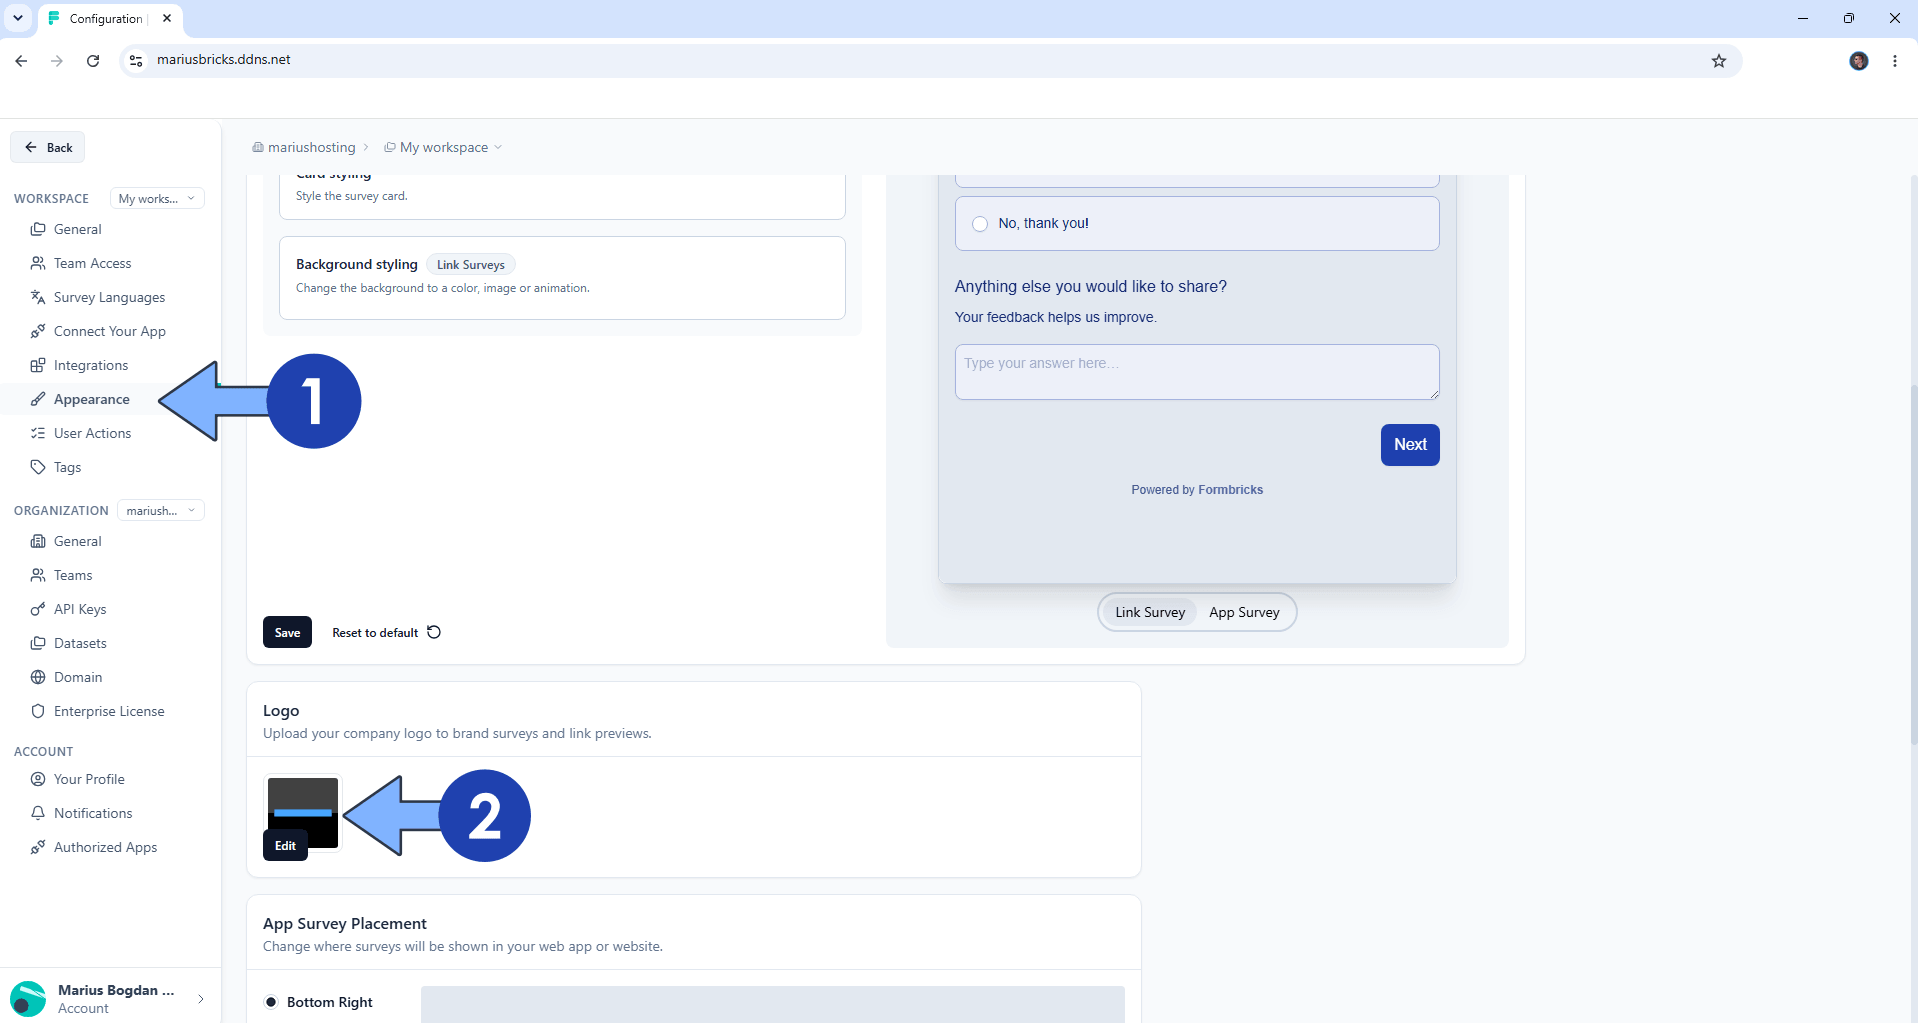
Task: Open Enterprise License menu item
Action: pyautogui.click(x=110, y=711)
